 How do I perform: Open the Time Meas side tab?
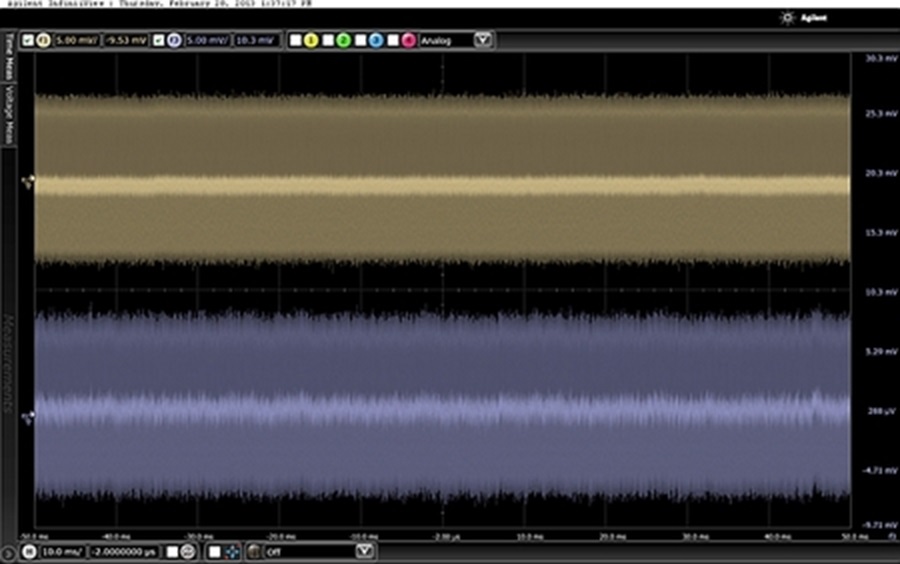(x=9, y=56)
